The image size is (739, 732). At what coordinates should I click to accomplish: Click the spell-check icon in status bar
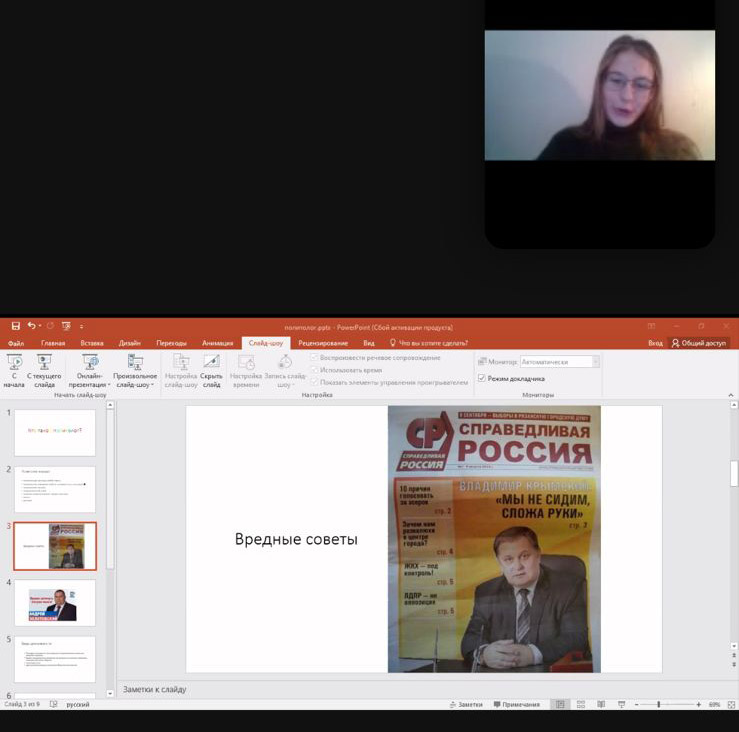(53, 704)
